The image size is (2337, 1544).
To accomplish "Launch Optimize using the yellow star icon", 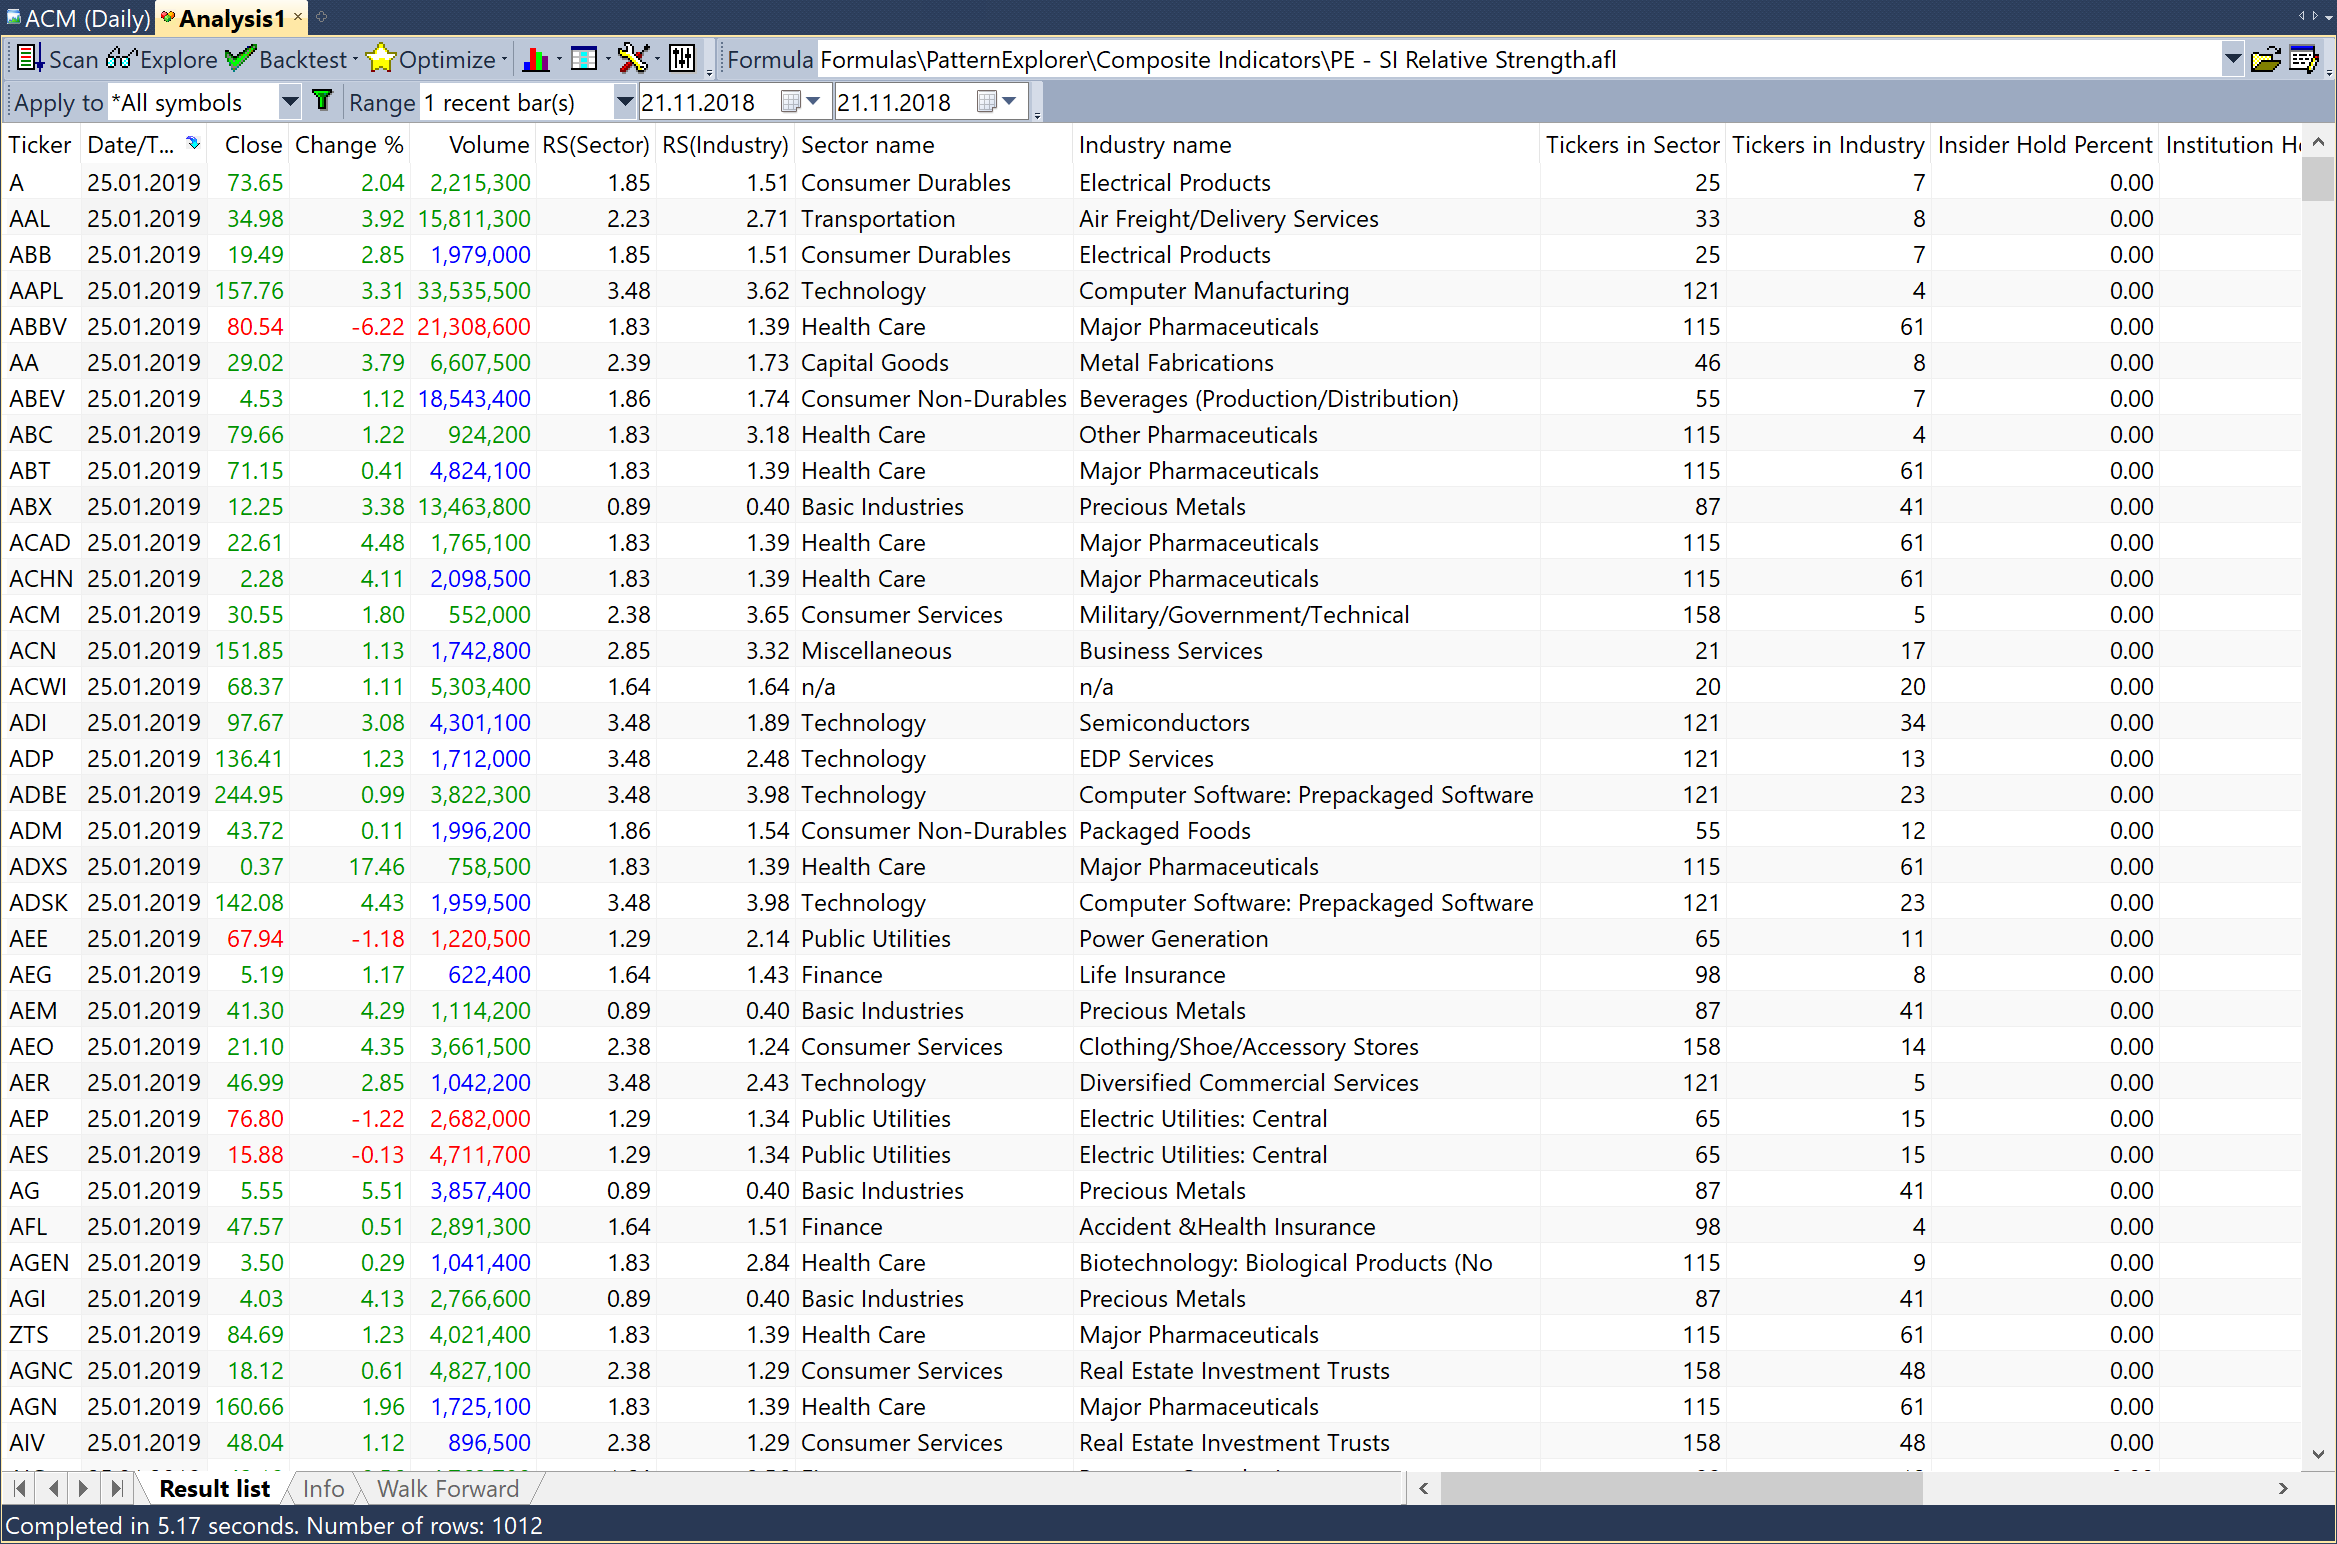I will pyautogui.click(x=380, y=59).
